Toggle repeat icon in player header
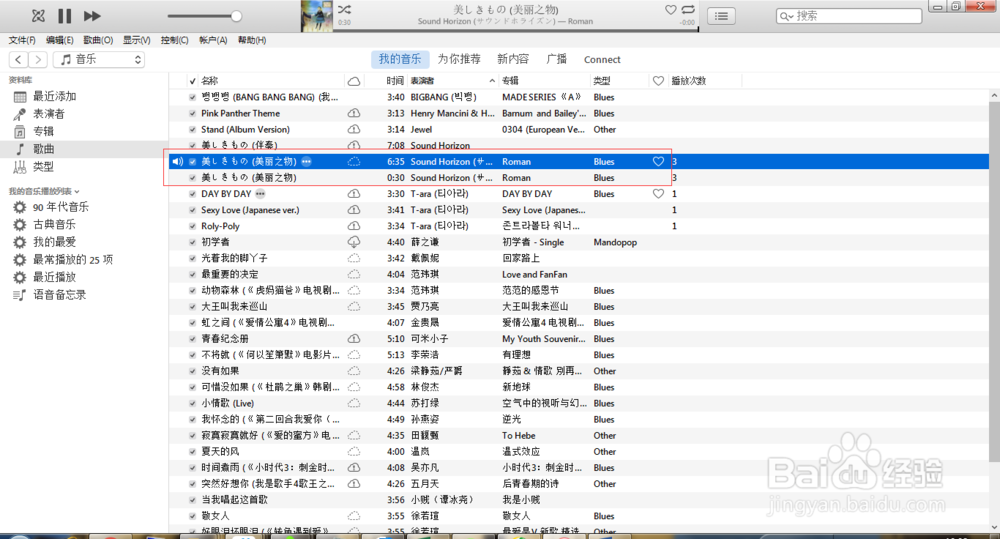This screenshot has height=539, width=1000. click(688, 10)
